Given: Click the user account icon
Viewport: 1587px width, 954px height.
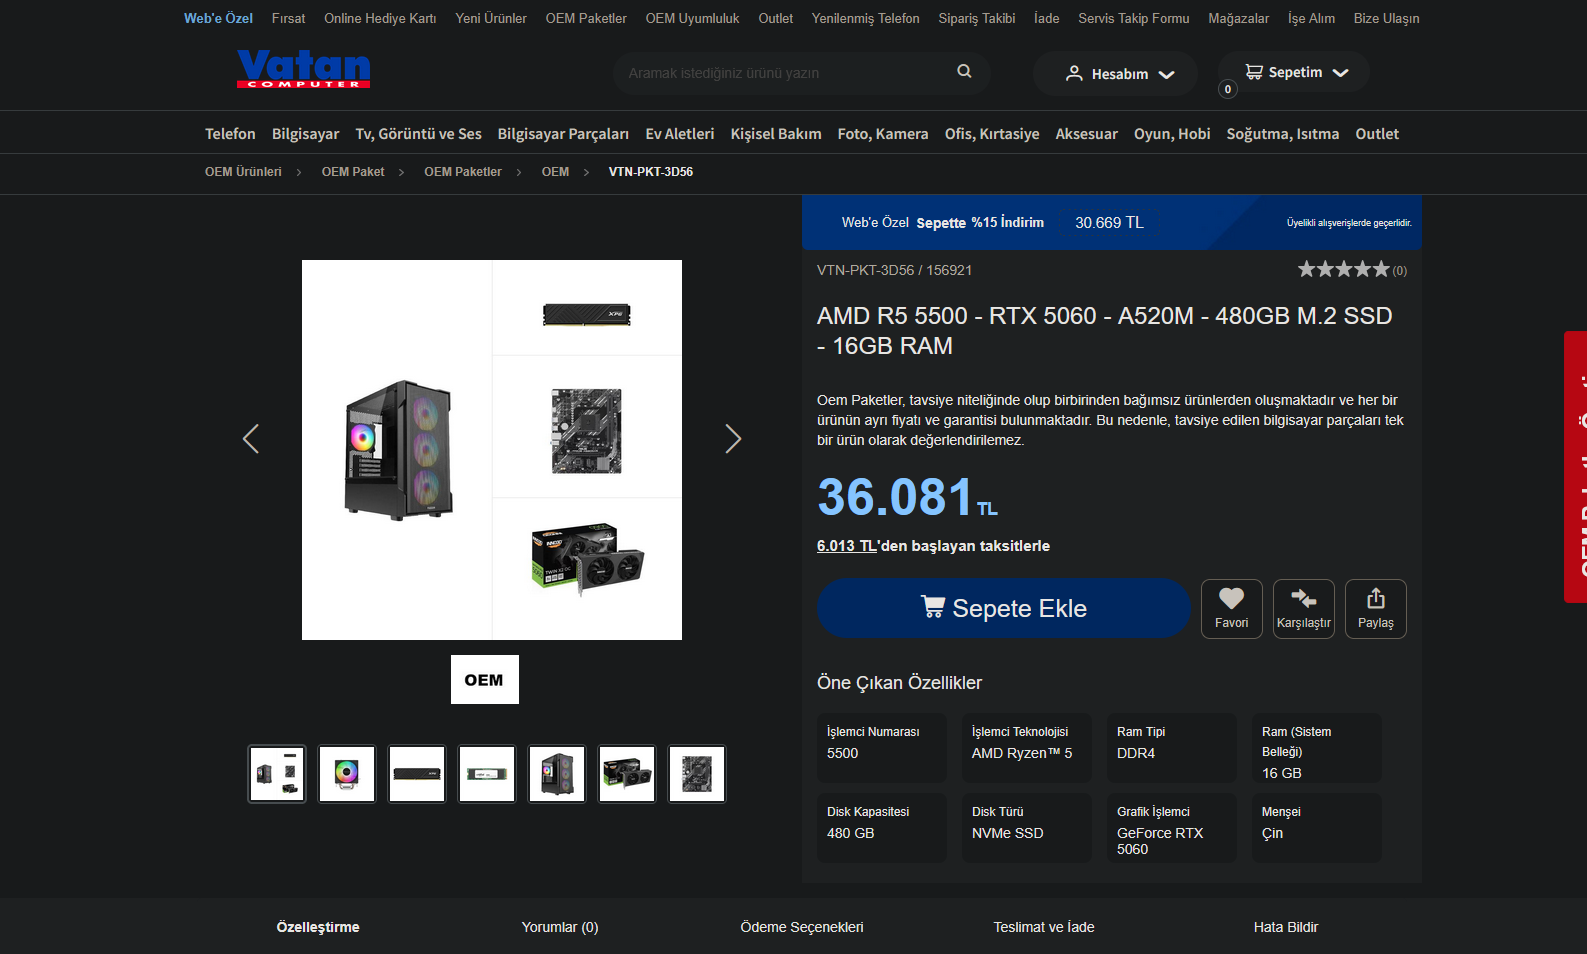Looking at the screenshot, I should [1074, 74].
